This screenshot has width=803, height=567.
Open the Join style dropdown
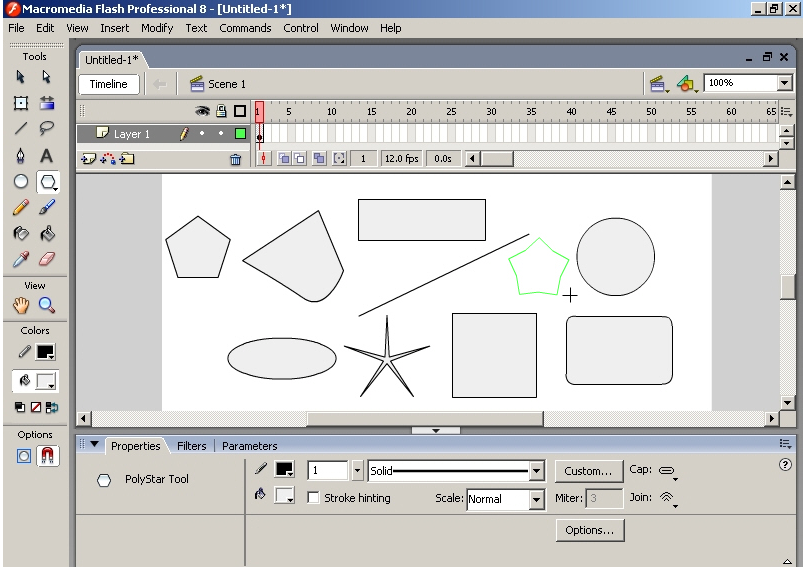pyautogui.click(x=668, y=498)
